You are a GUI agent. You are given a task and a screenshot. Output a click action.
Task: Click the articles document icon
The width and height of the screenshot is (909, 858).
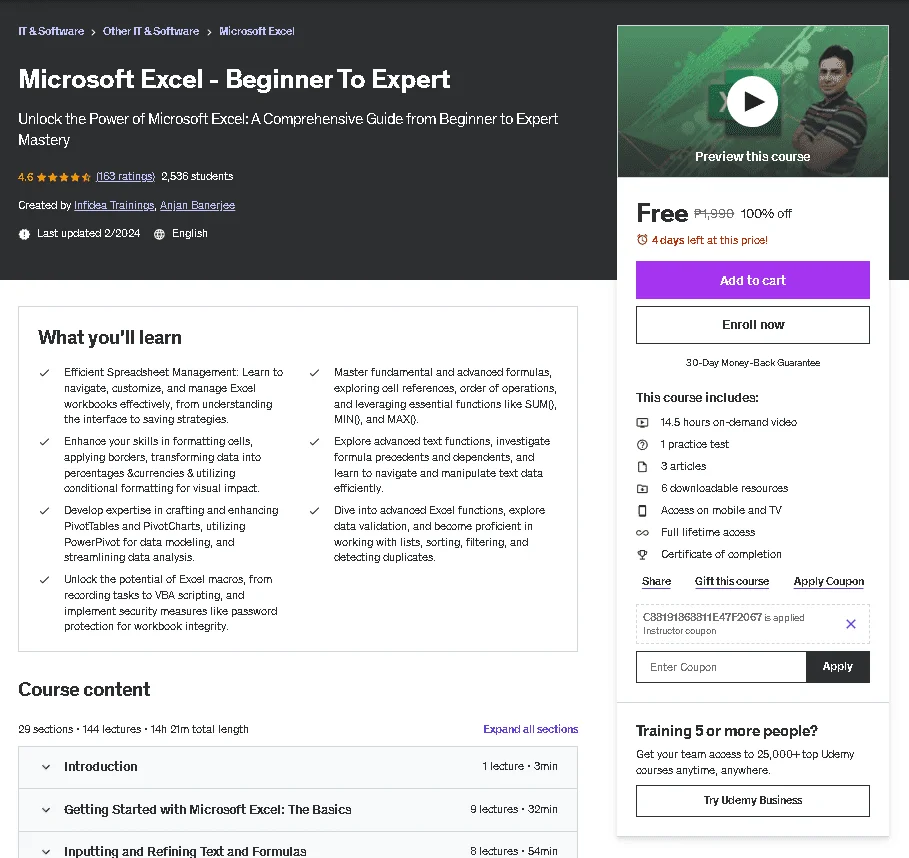642,467
